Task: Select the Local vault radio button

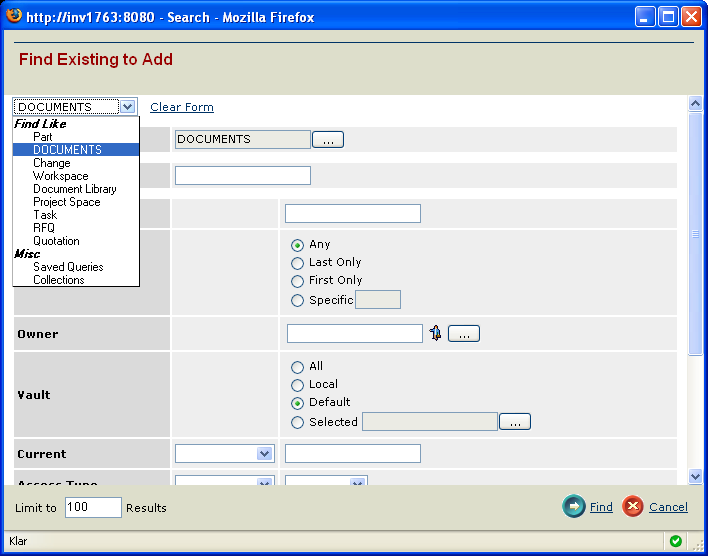Action: (x=297, y=385)
